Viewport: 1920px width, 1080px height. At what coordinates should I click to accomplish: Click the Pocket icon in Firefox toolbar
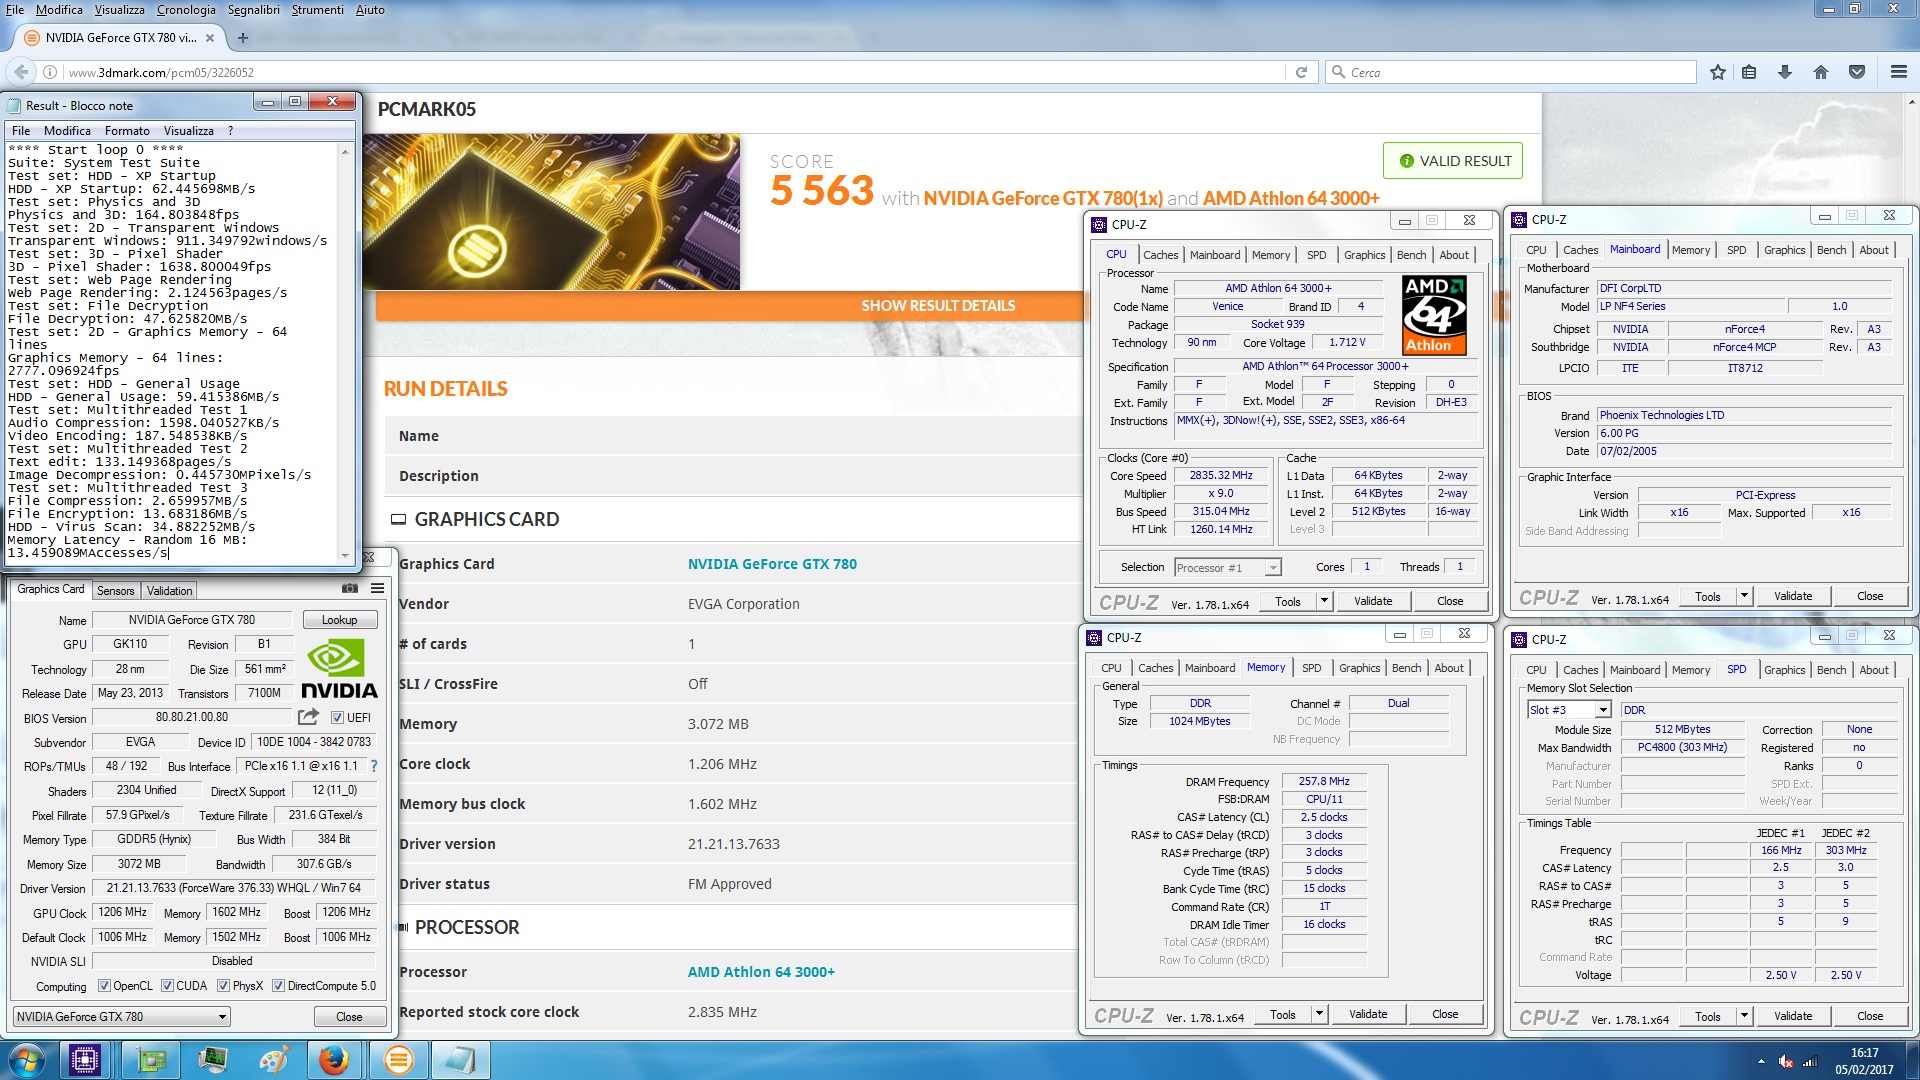(1857, 72)
